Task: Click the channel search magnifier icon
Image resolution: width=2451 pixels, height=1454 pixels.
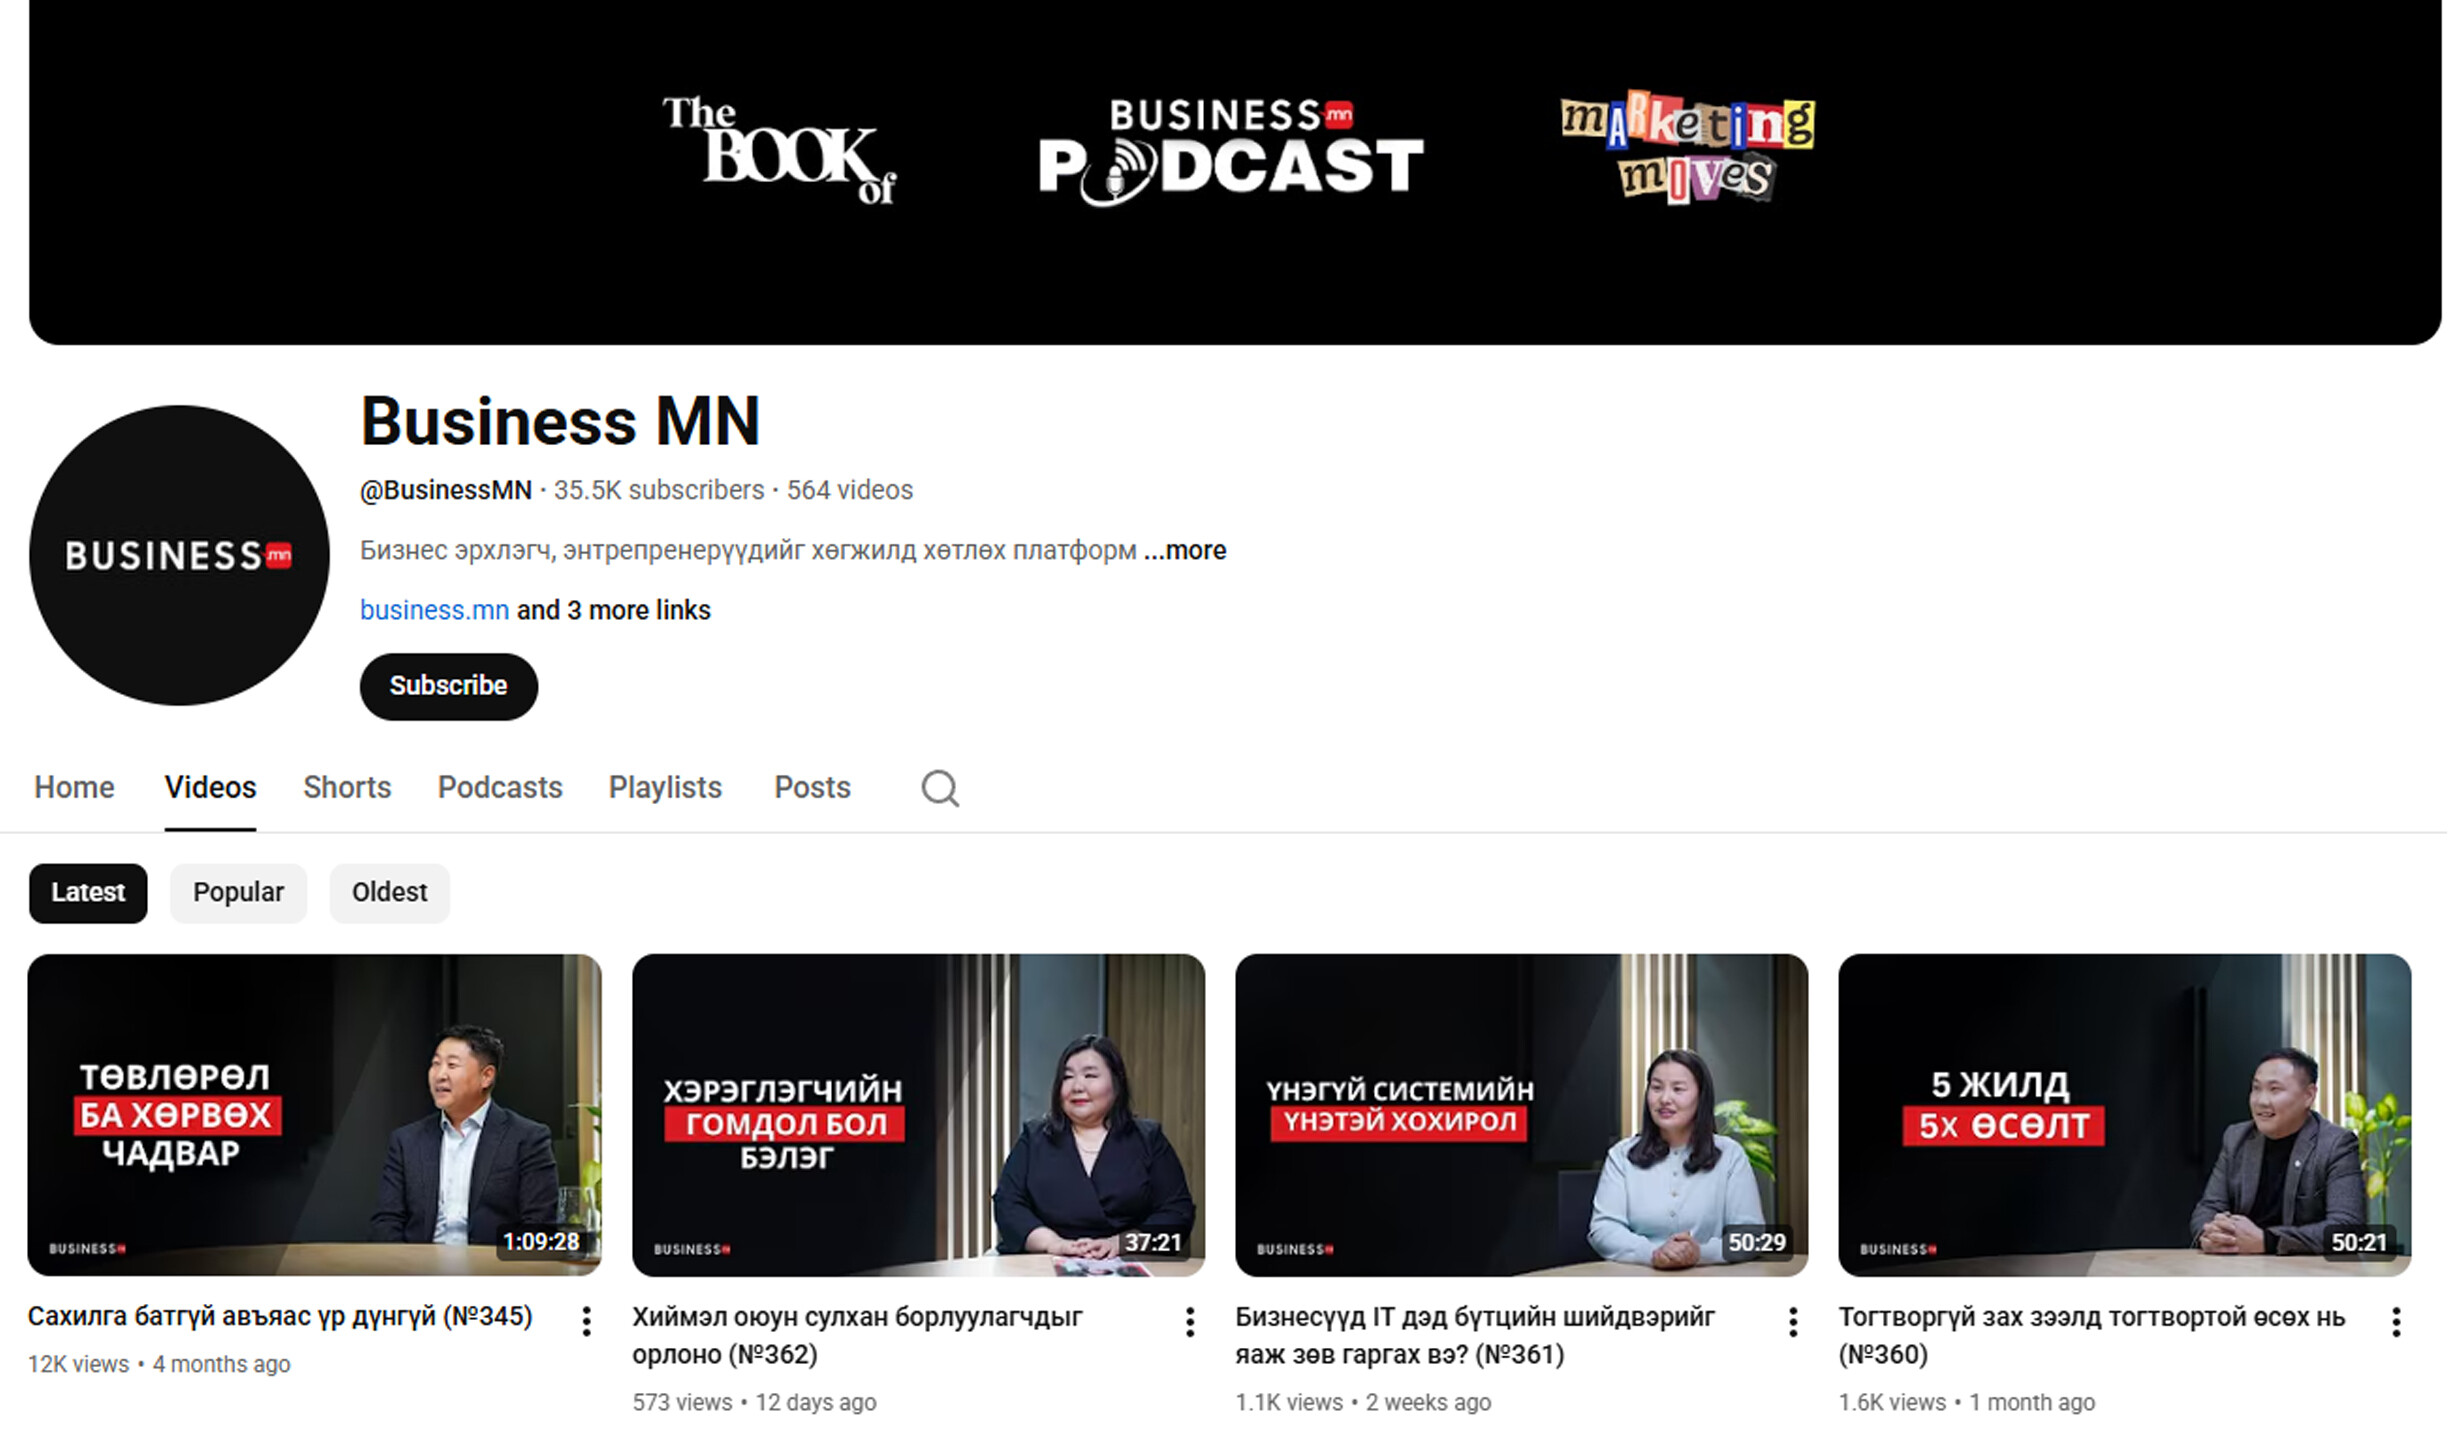Action: pyautogui.click(x=939, y=788)
